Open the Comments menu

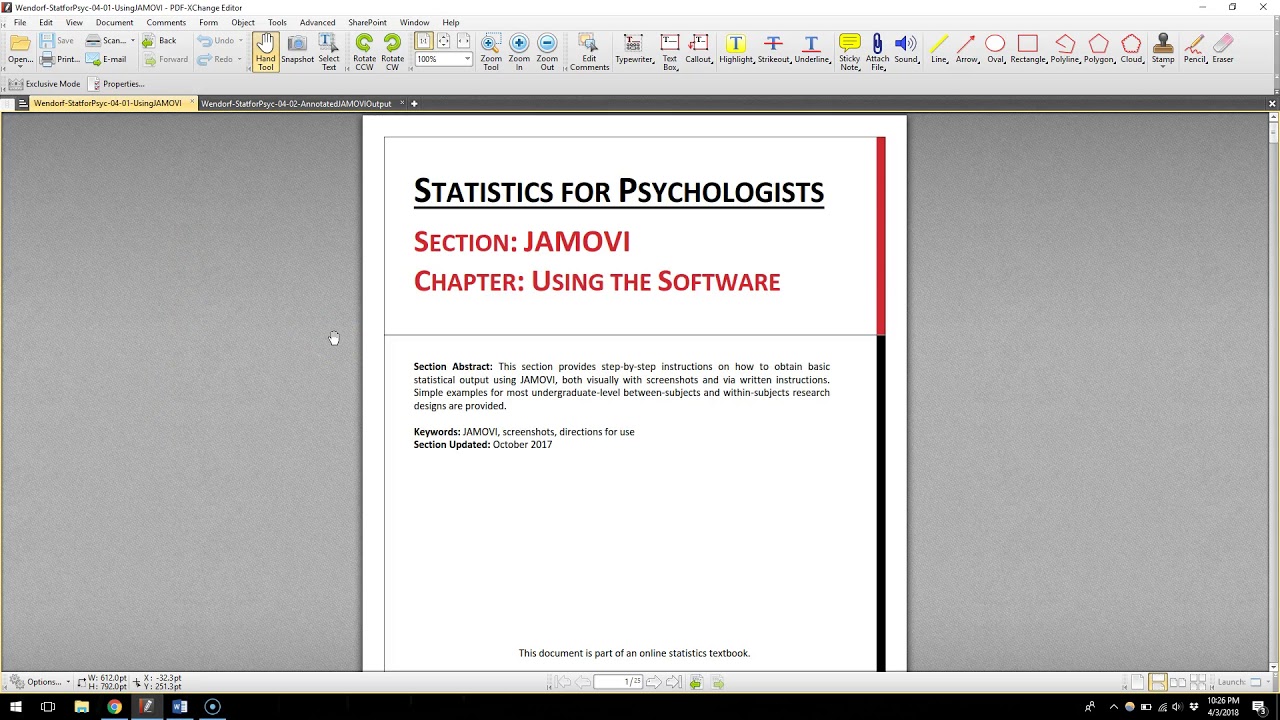(166, 22)
